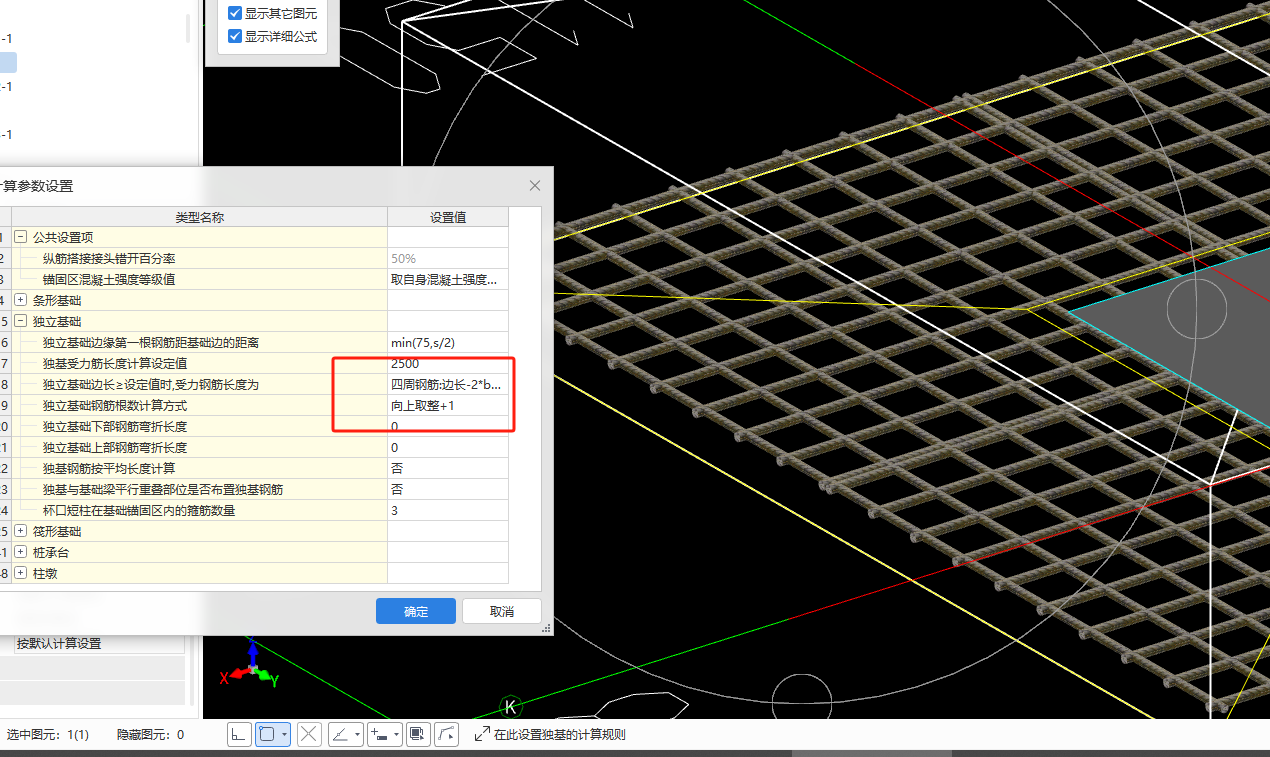Click the 50% value for 纵筋搭接接头错开百分率
1270x757 pixels.
click(448, 258)
